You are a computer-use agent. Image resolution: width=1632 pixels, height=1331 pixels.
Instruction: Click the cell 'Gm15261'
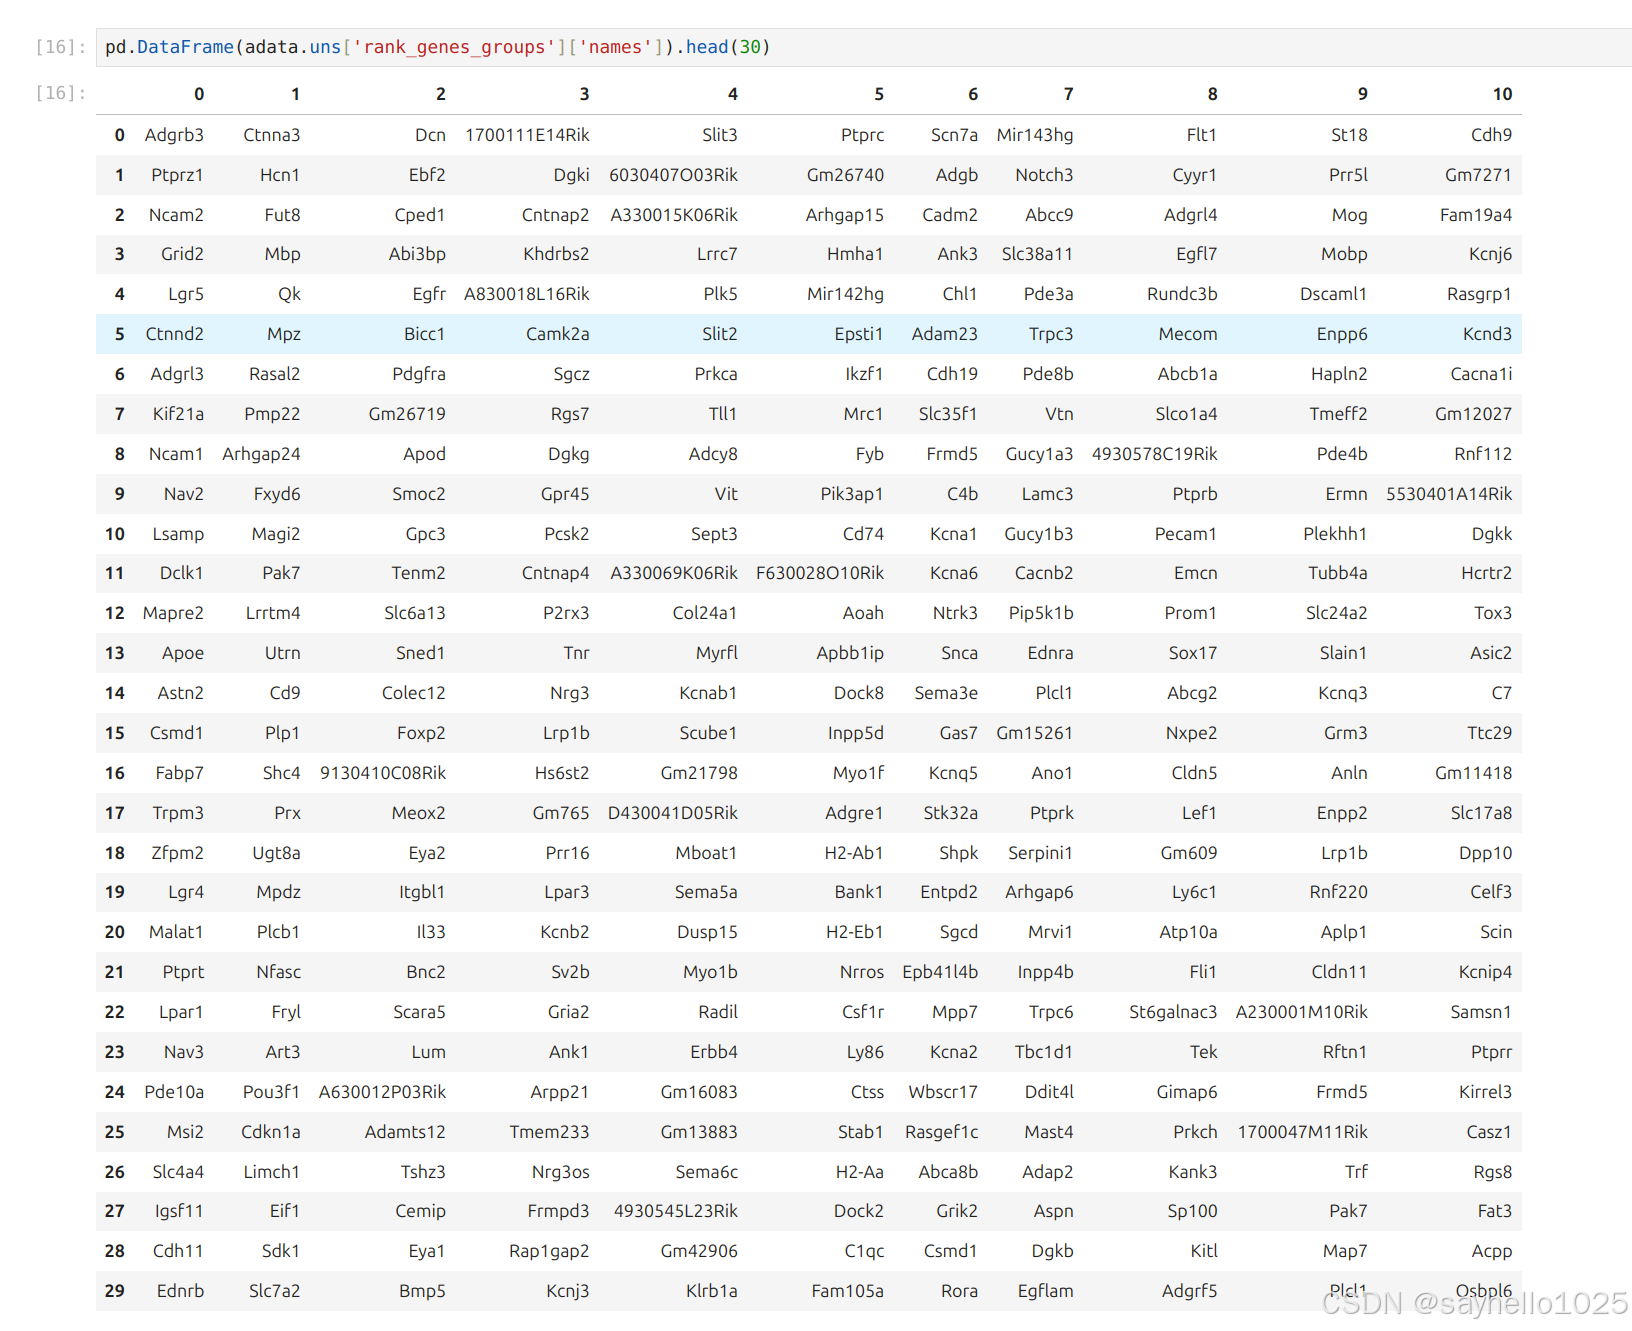click(x=1034, y=733)
